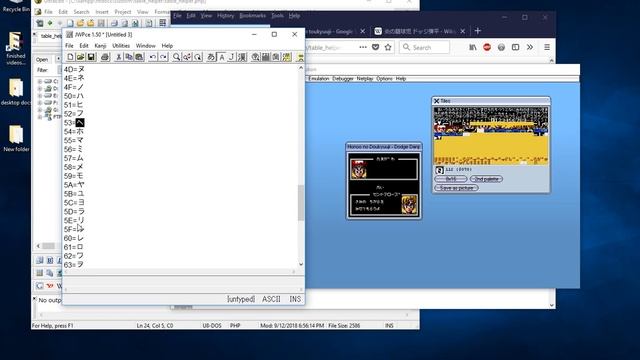This screenshot has width=640, height=360.
Task: Click Cut scissors icon in JWPce toolbar
Action: (118, 57)
